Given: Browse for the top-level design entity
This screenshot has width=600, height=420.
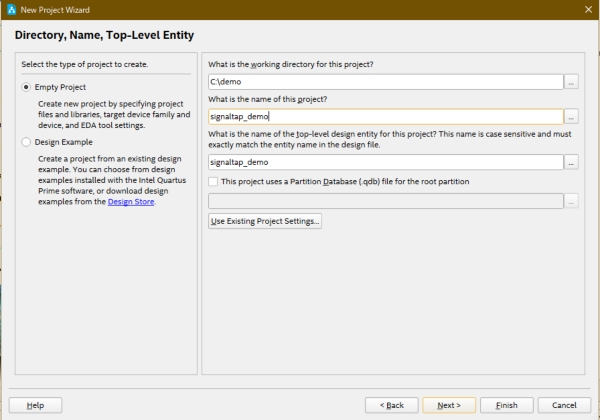Looking at the screenshot, I should 571,161.
